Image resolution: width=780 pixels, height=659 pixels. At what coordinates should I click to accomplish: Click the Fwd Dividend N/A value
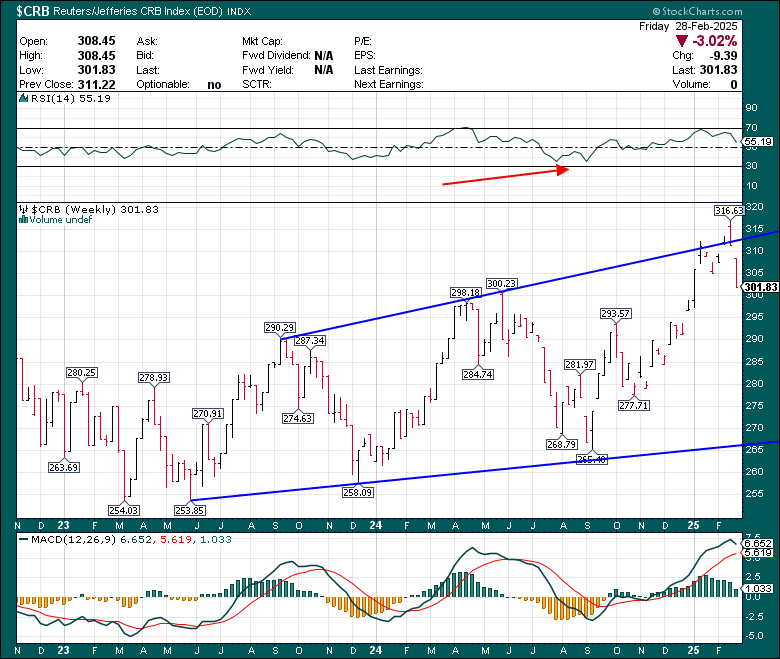tap(324, 55)
